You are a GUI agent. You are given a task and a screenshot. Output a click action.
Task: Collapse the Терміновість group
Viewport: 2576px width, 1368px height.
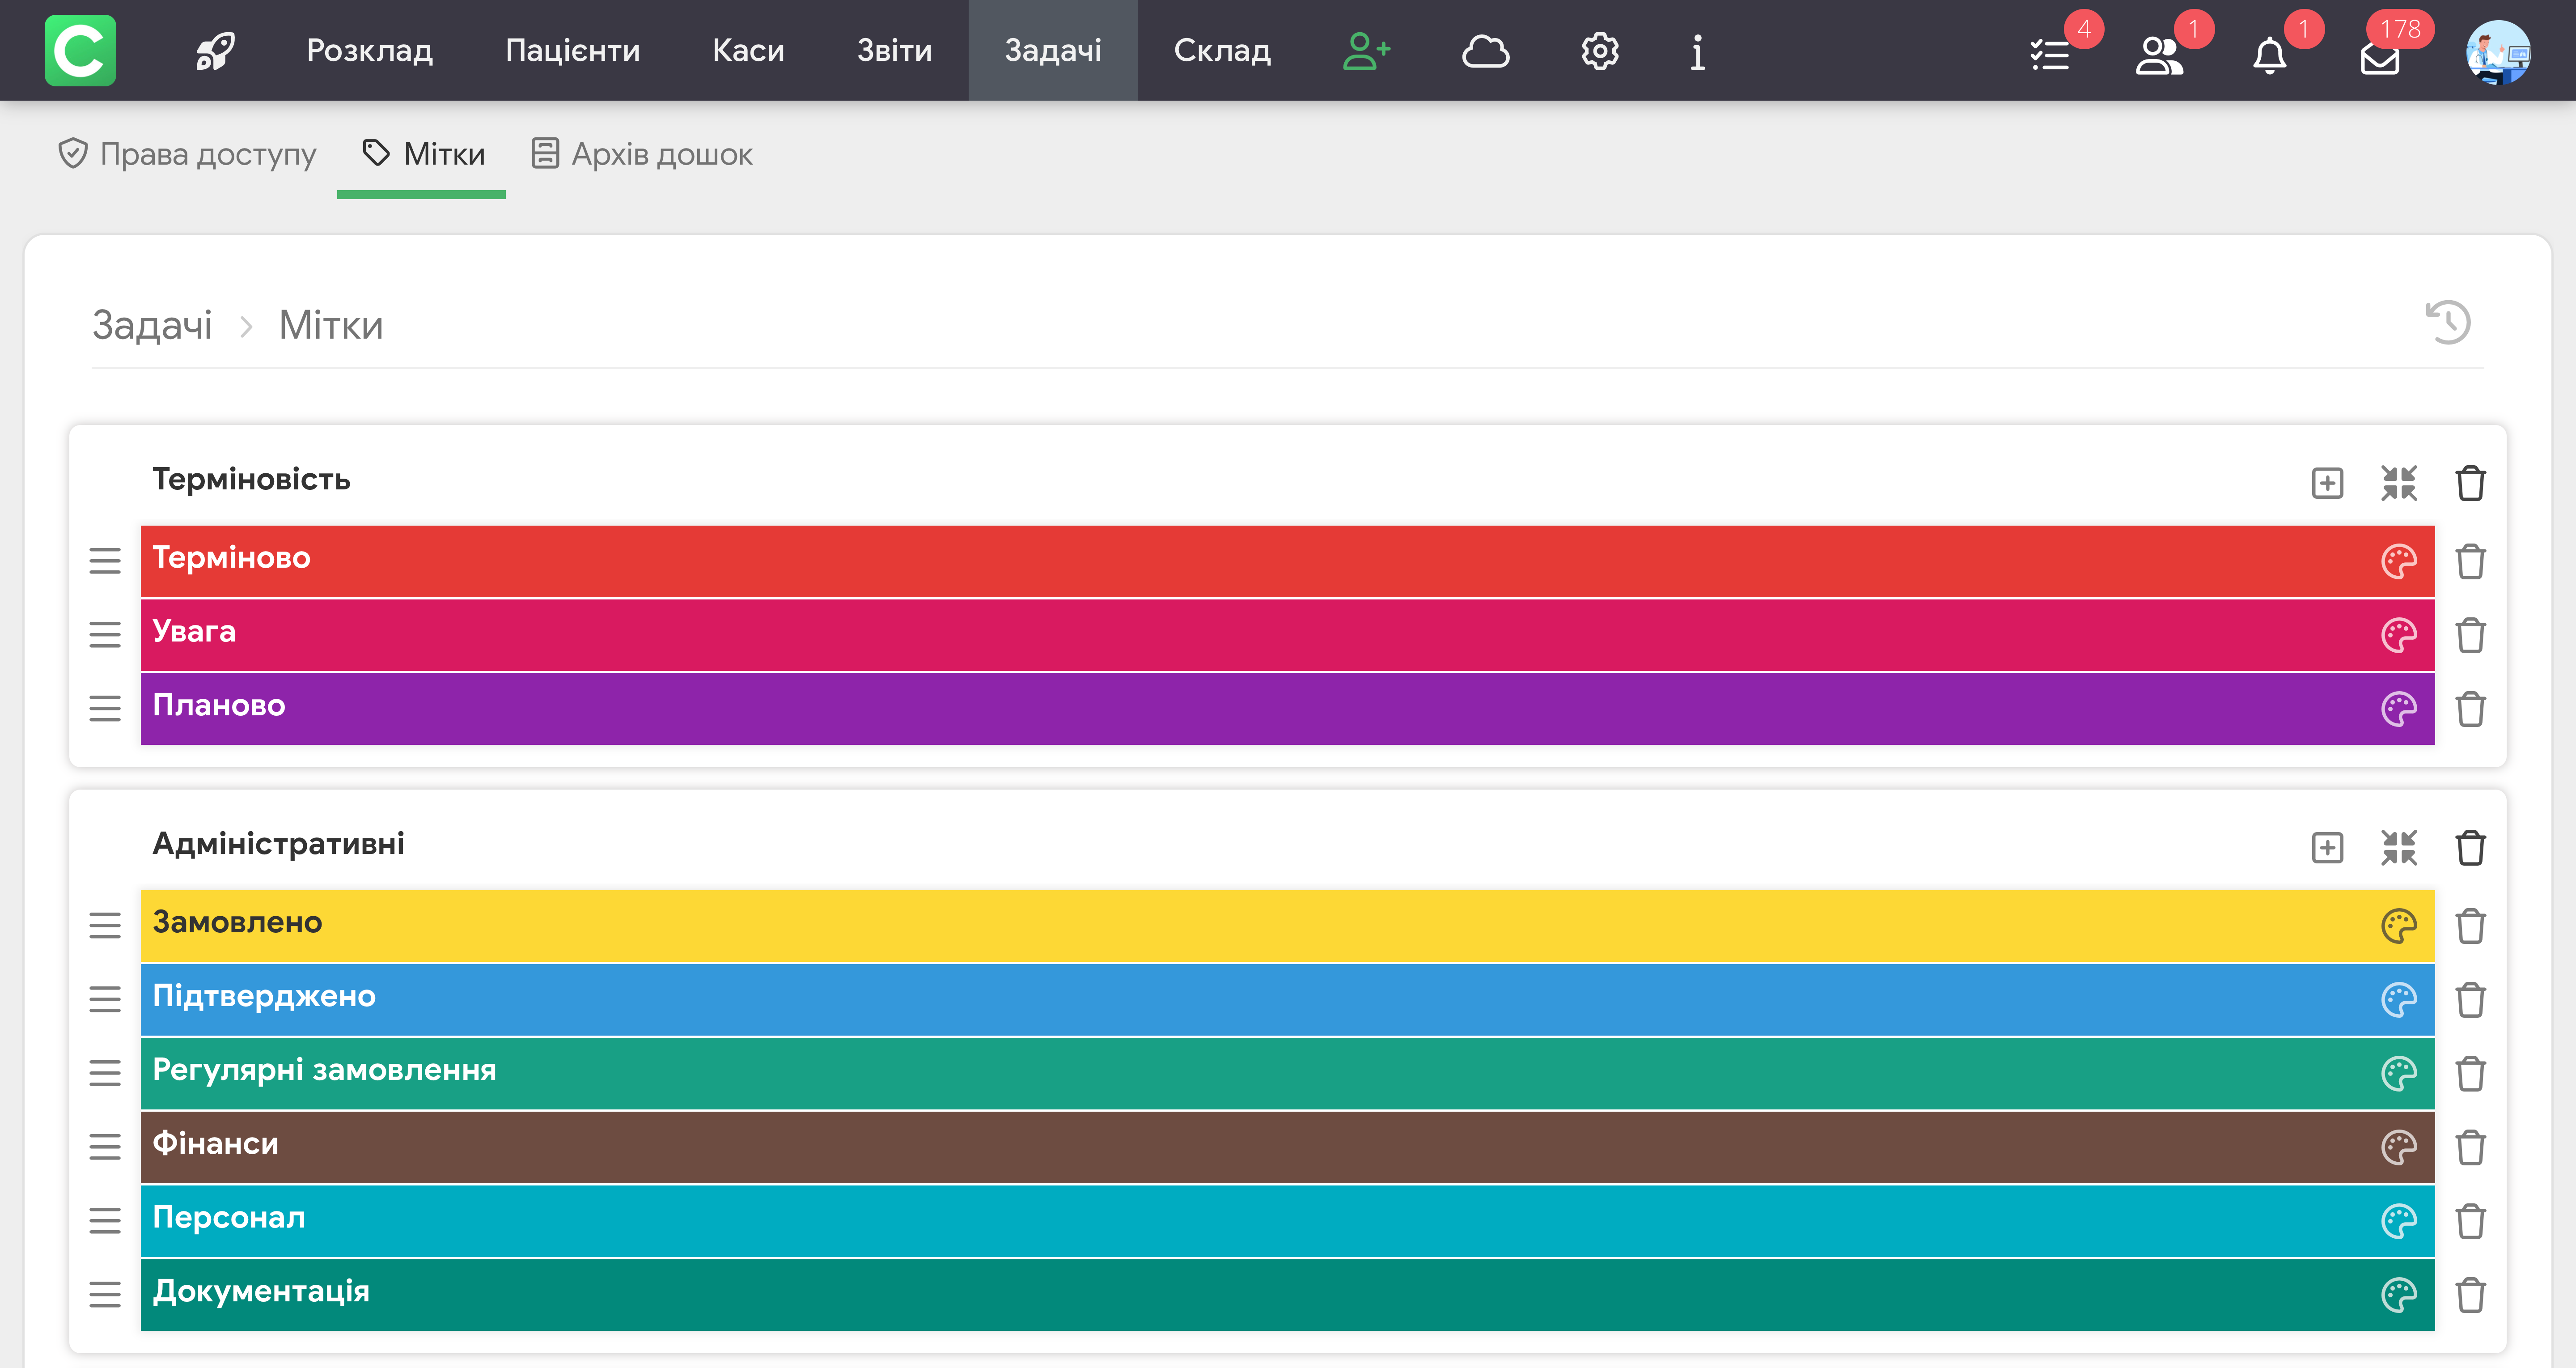(2398, 483)
